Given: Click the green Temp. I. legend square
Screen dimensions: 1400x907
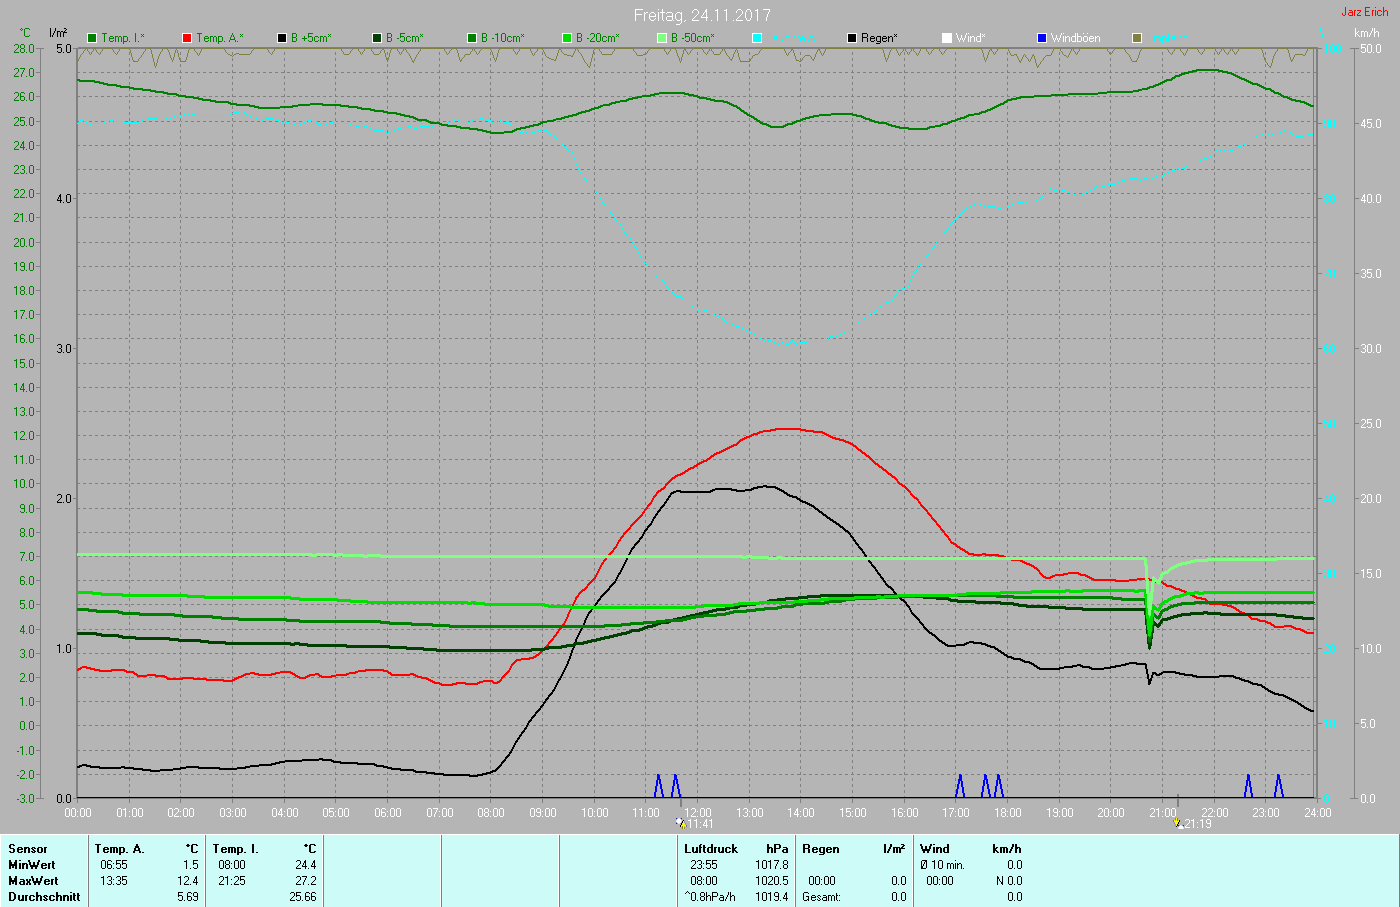Looking at the screenshot, I should (92, 38).
